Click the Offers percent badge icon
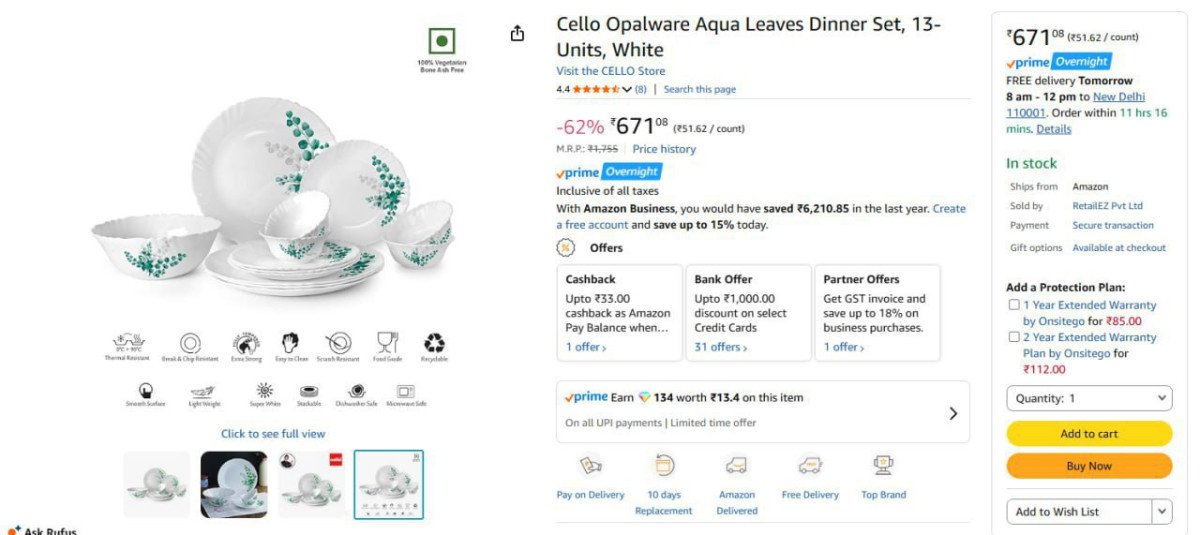1200x535 pixels. click(566, 248)
